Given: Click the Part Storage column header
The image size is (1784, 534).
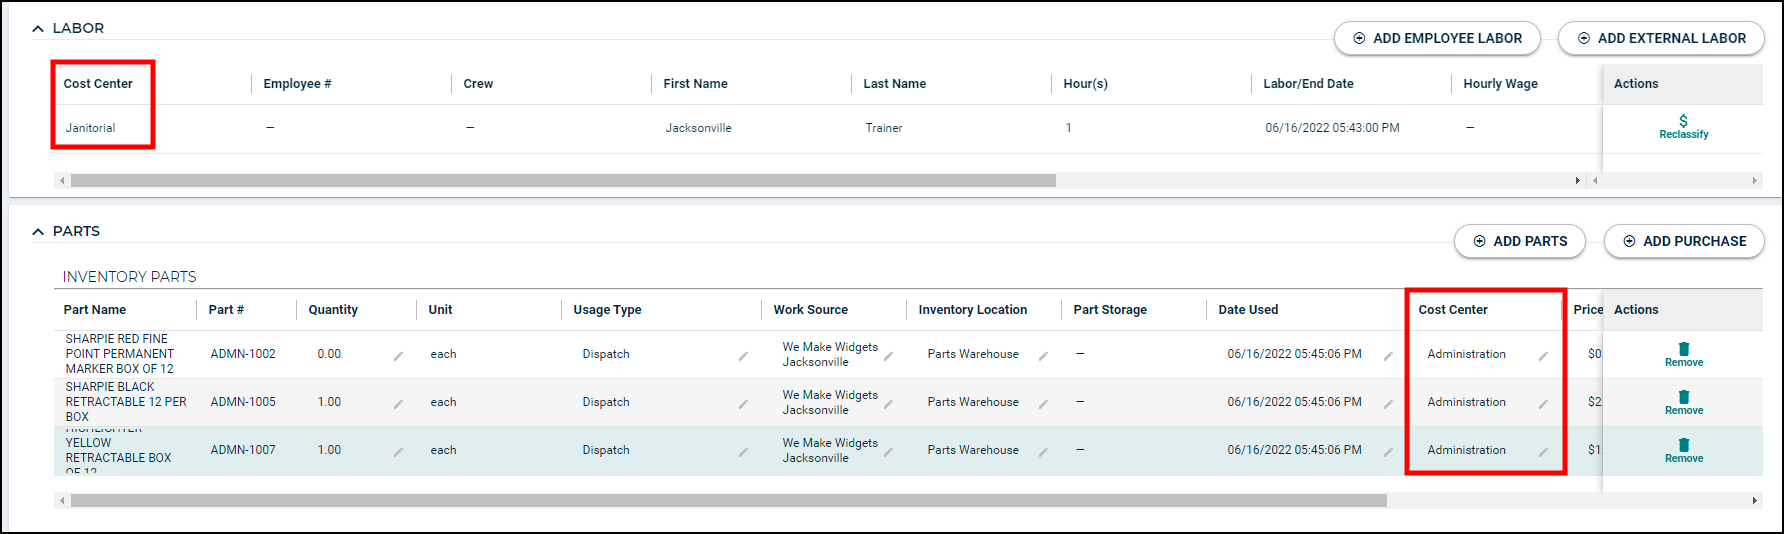Looking at the screenshot, I should tap(1110, 310).
